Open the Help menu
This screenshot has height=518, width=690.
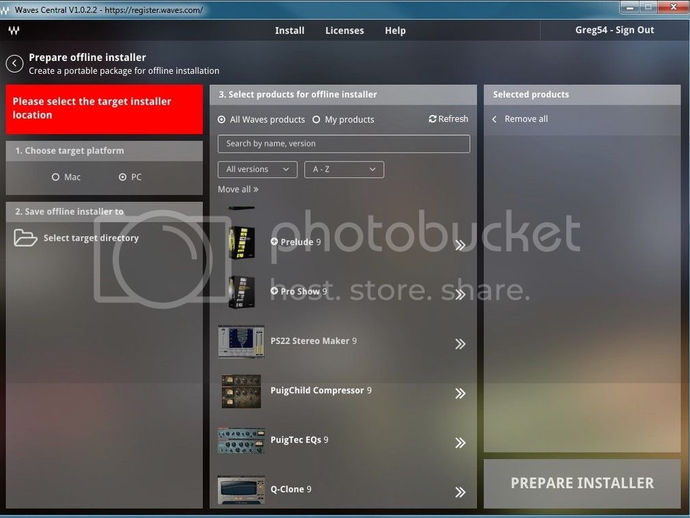pos(395,30)
